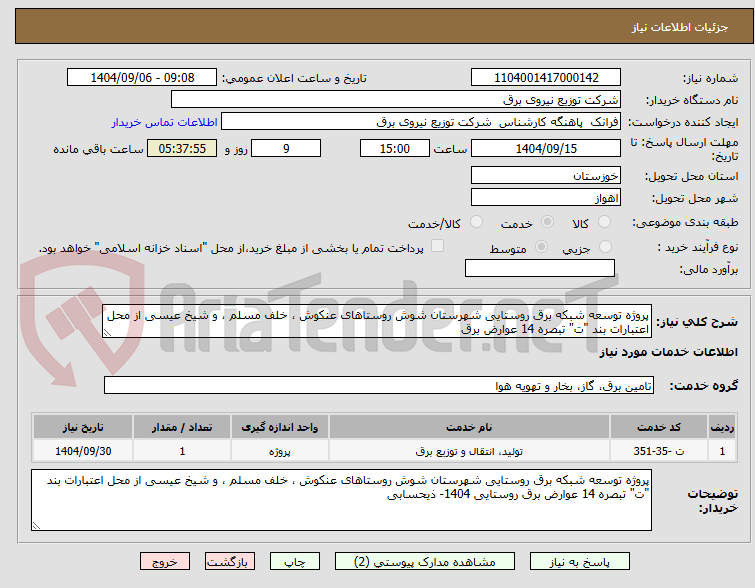Click the unit cell پروژه
This screenshot has height=588, width=755.
coord(279,451)
